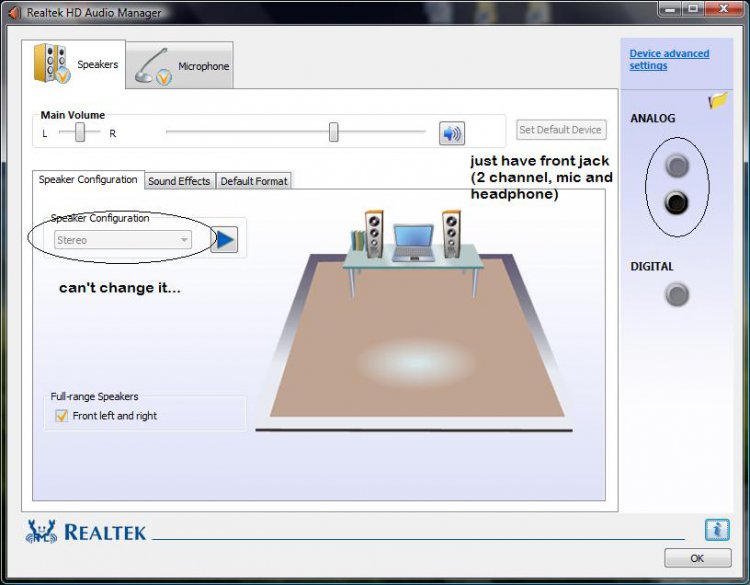Toggle Front left and right checkbox
This screenshot has width=750, height=585.
coord(61,416)
